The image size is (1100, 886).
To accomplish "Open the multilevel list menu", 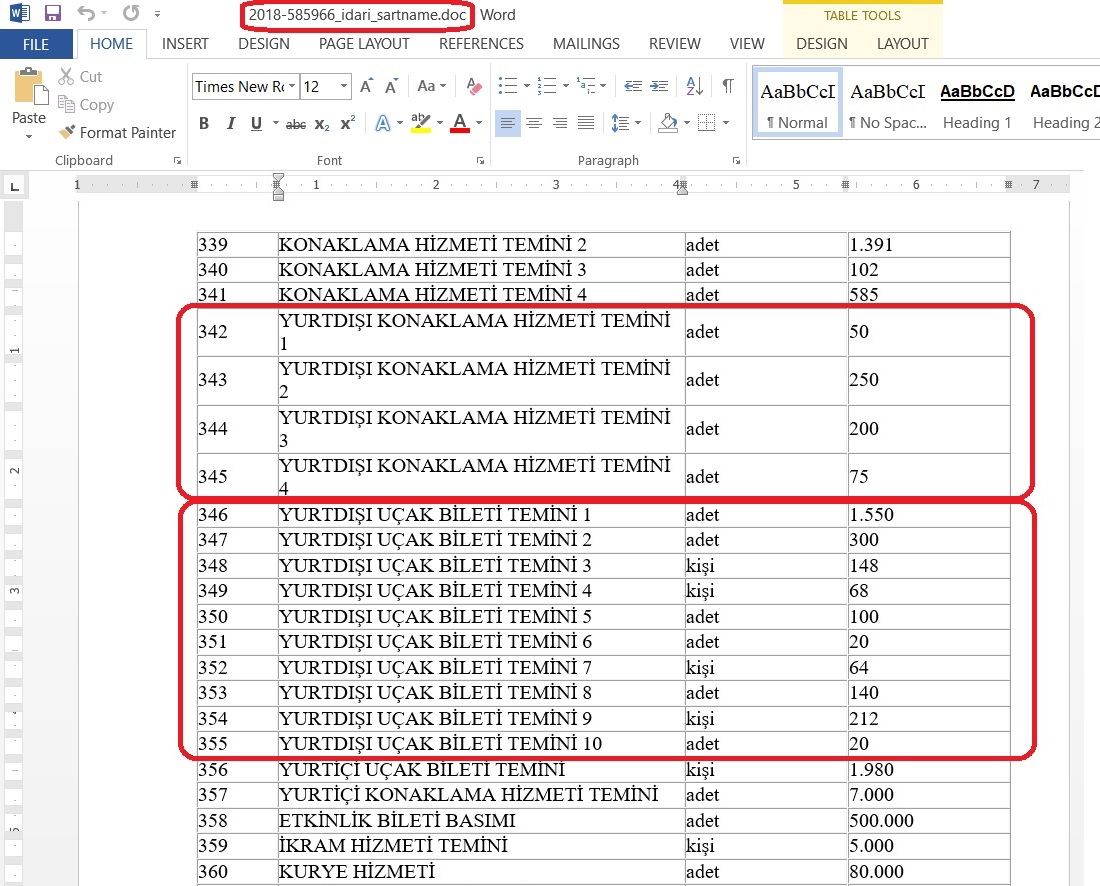I will (x=603, y=86).
